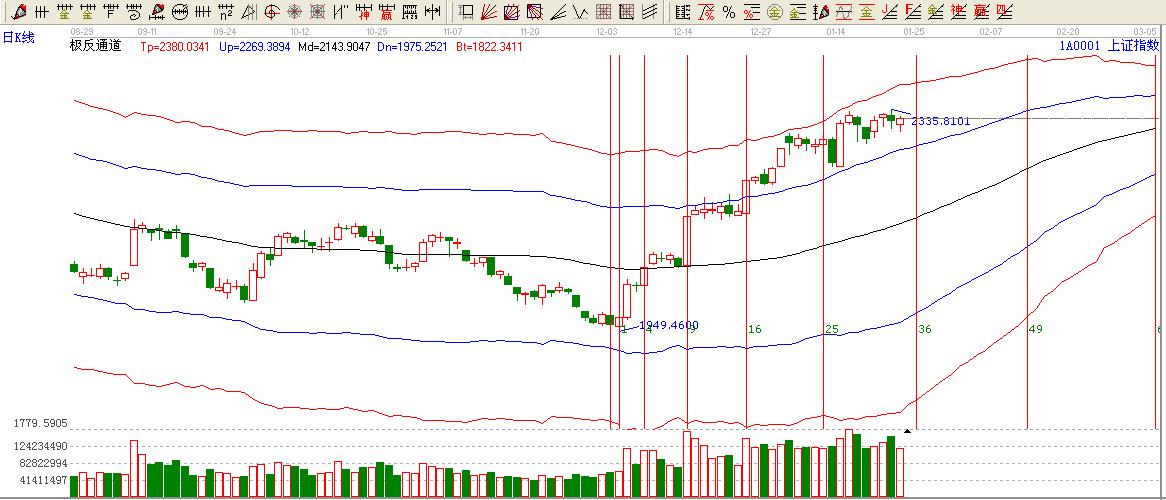Select the n² grid line tool icon

pyautogui.click(x=226, y=13)
